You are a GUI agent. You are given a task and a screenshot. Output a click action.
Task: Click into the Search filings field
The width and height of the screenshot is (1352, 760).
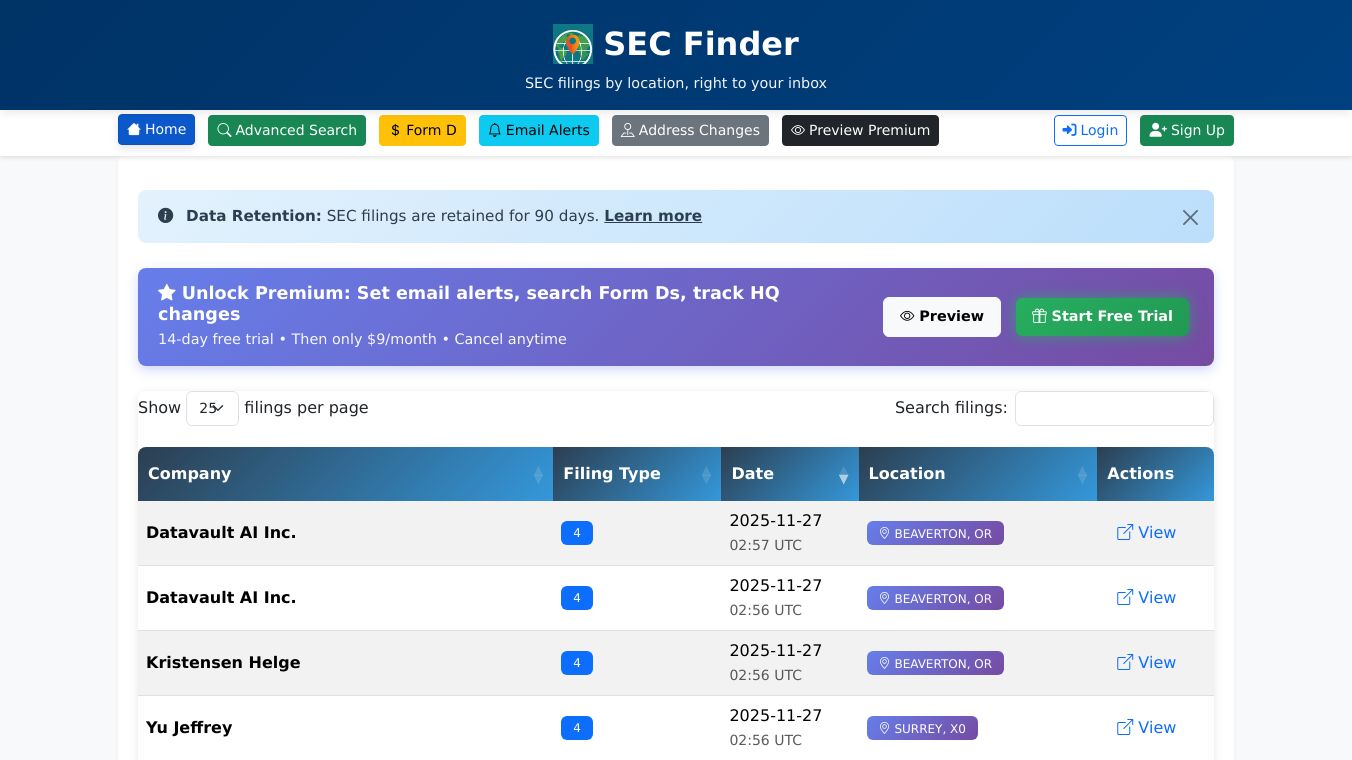pyautogui.click(x=1114, y=408)
